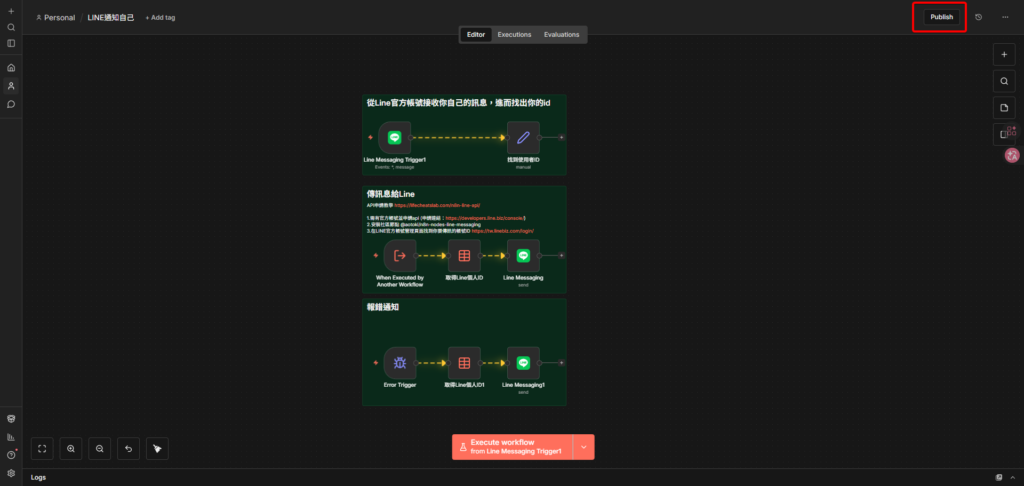
Task: Click Add tag next to workflow name
Action: (x=159, y=18)
